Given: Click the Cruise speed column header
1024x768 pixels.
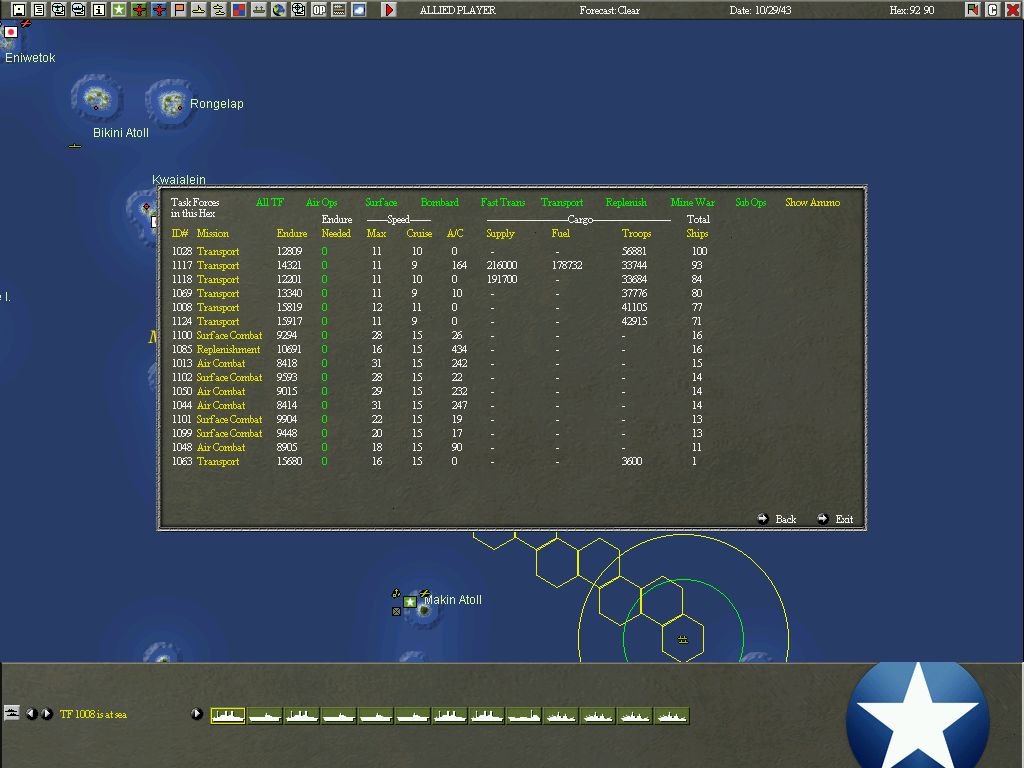Looking at the screenshot, I should point(419,234).
